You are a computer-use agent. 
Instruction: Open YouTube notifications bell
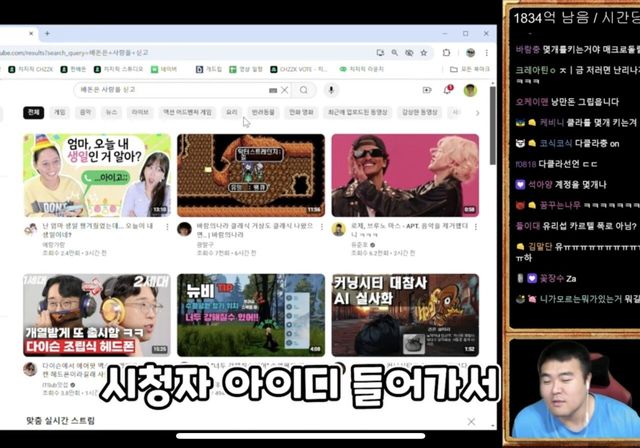click(x=448, y=90)
